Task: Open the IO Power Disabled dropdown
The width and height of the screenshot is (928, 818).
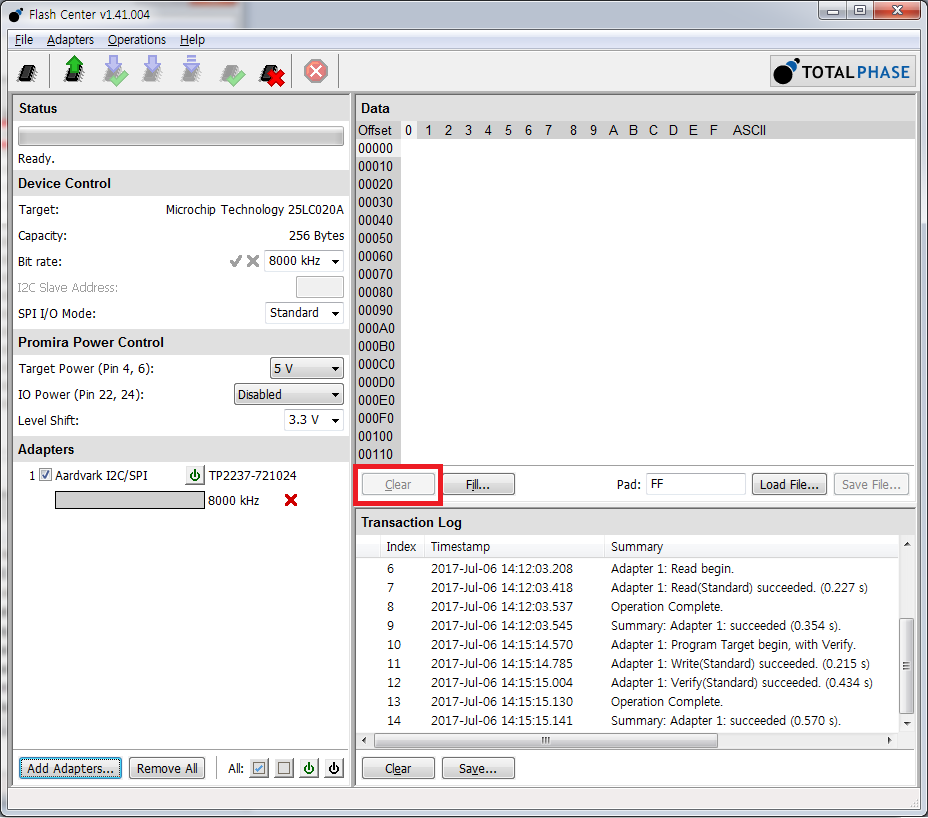Action: tap(289, 394)
